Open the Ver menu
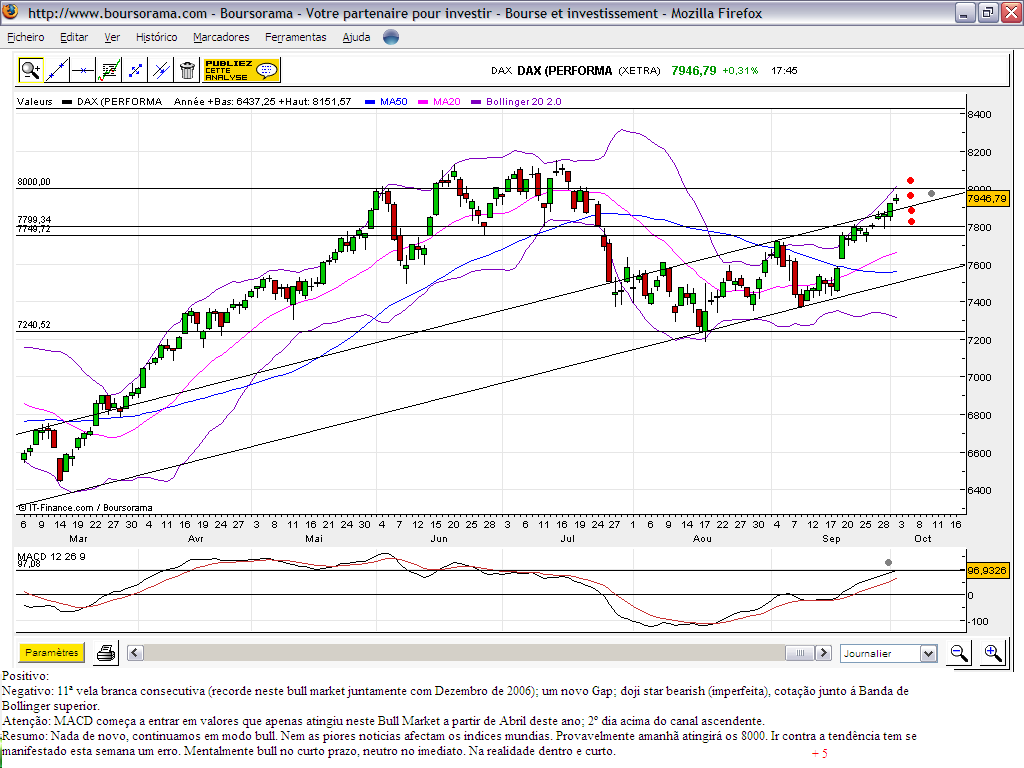 (x=112, y=37)
